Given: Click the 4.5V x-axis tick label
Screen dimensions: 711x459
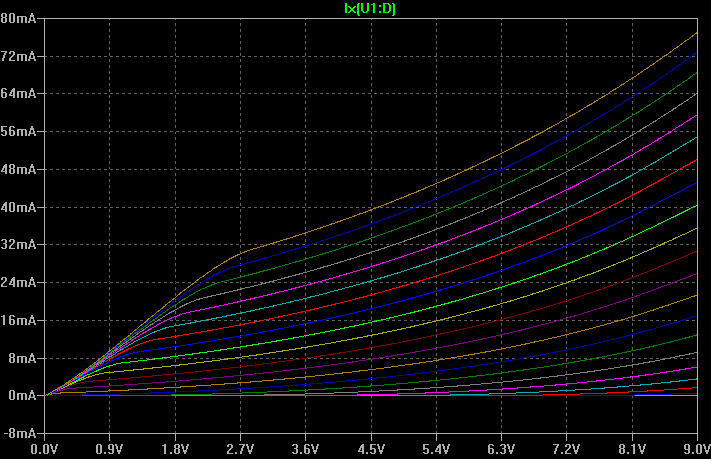Looking at the screenshot, I should pos(371,449).
